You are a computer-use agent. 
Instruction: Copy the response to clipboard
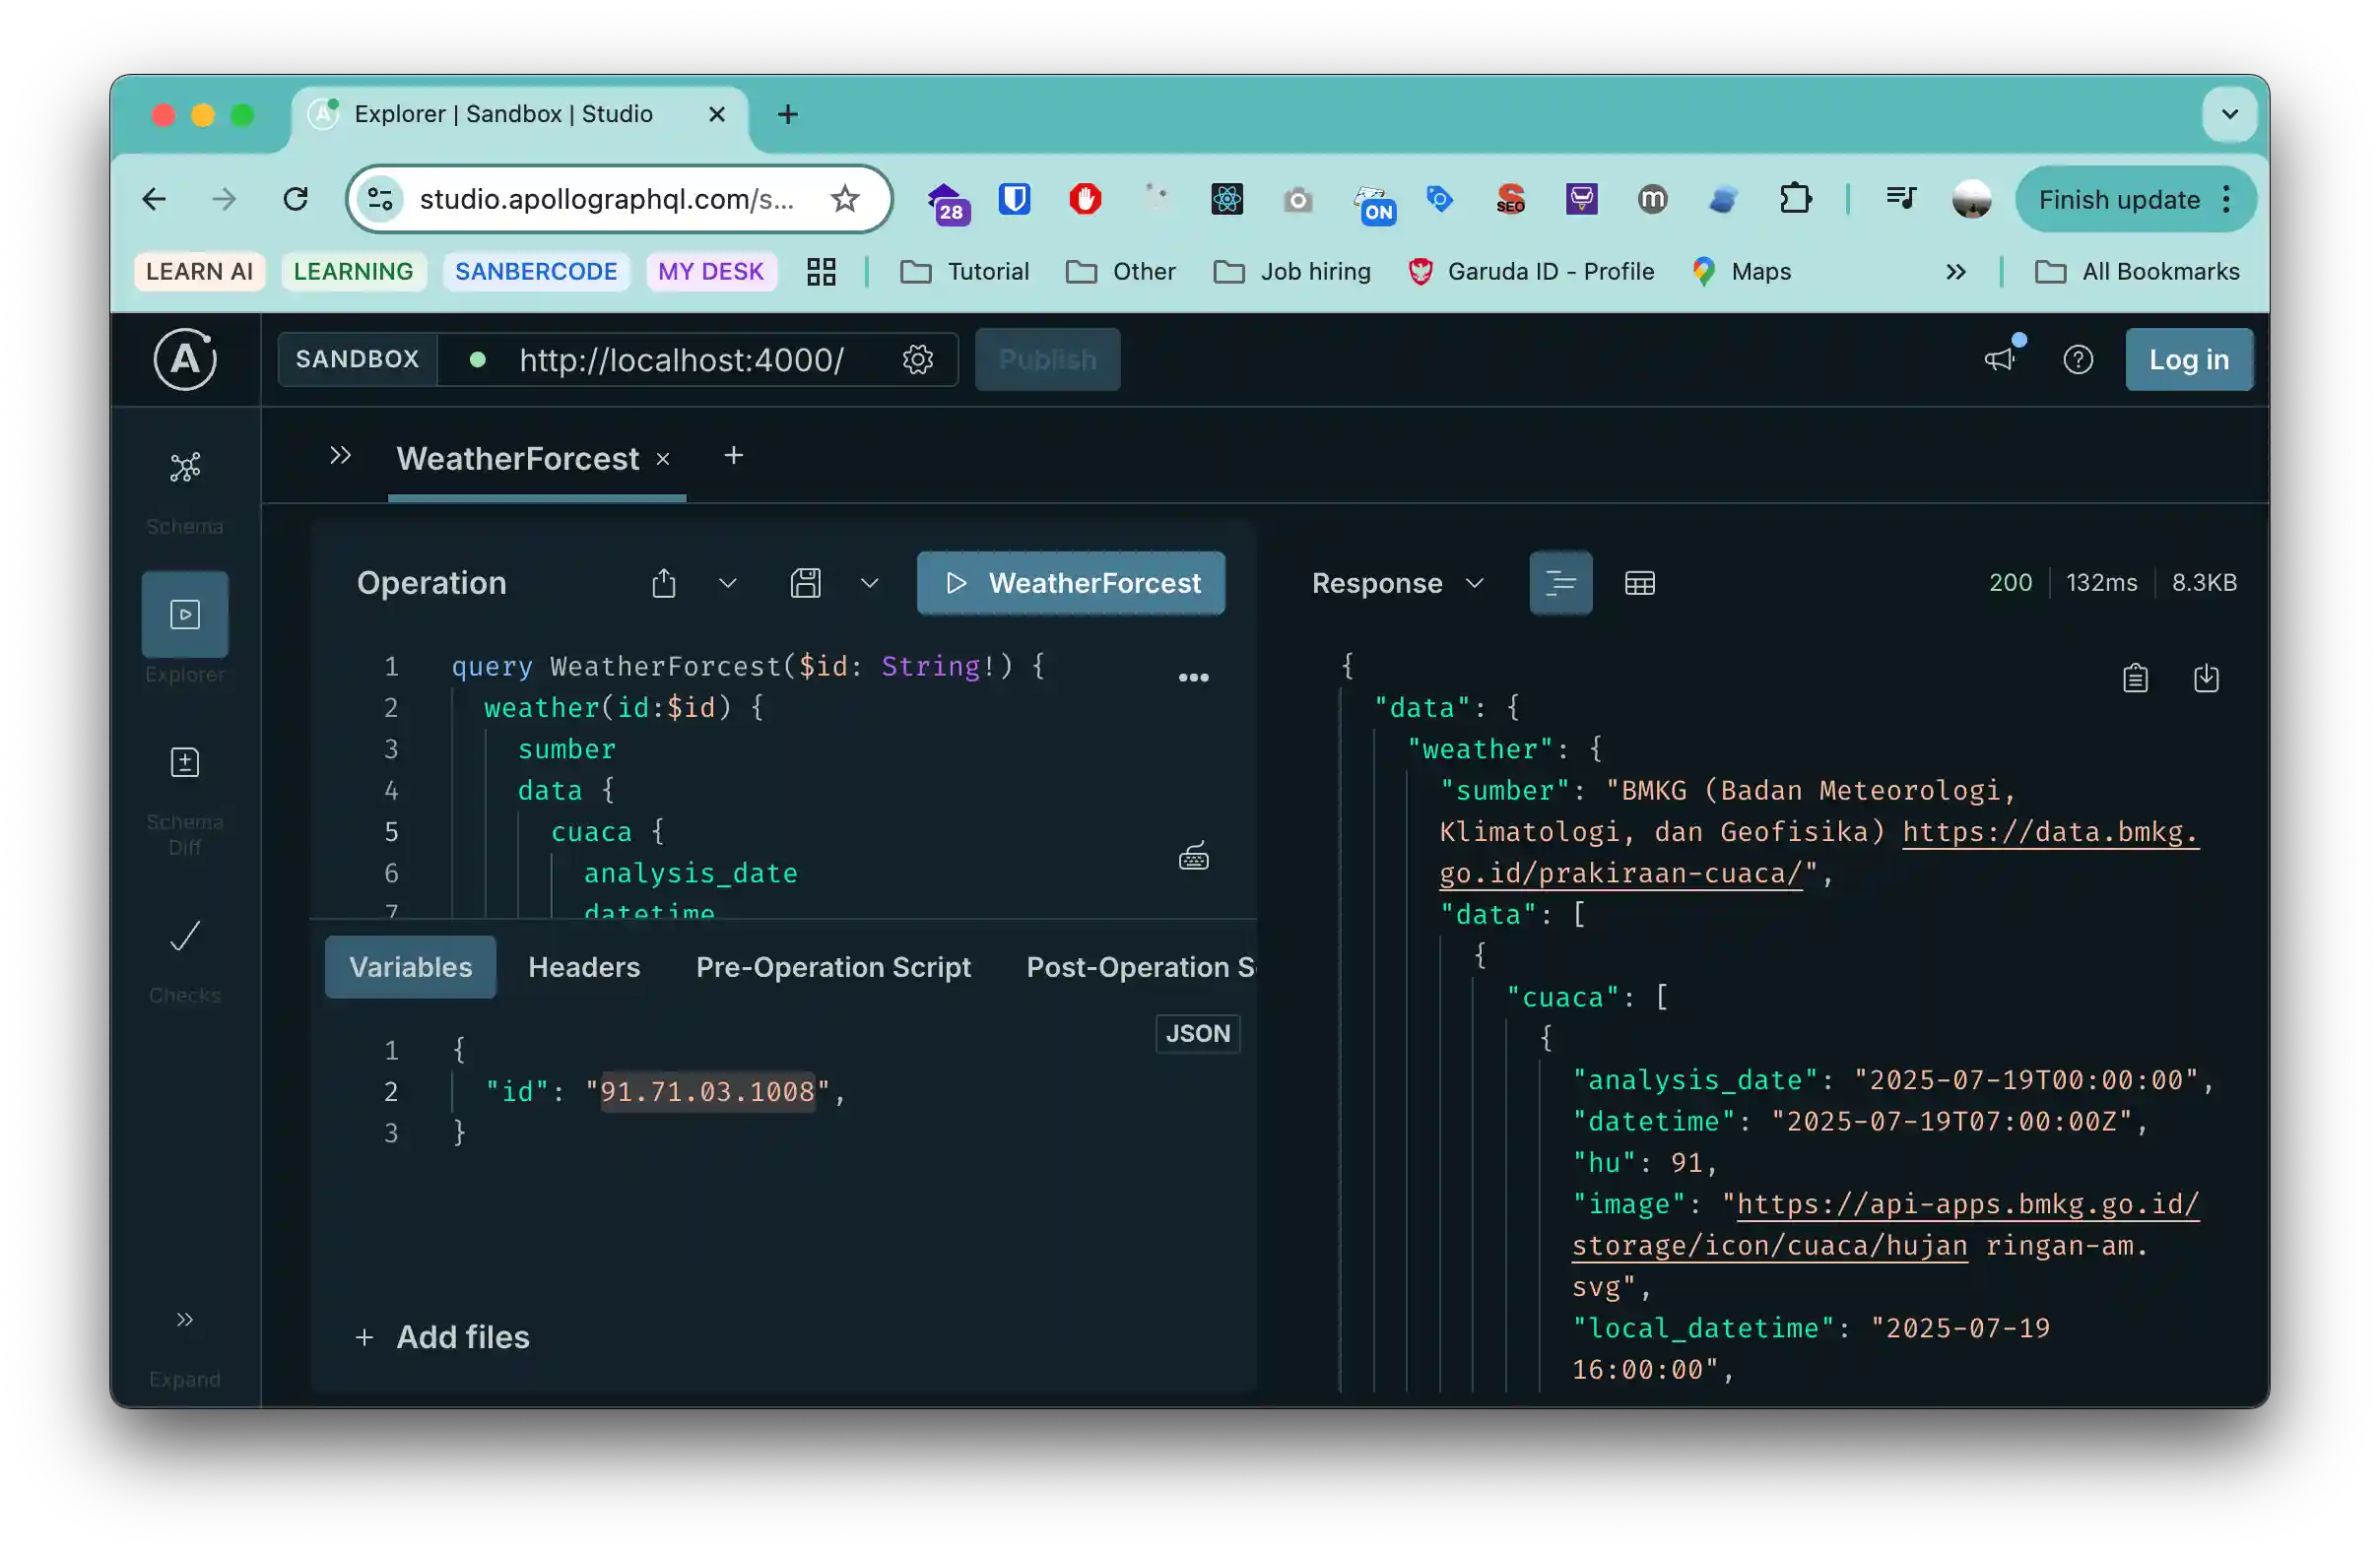pyautogui.click(x=2135, y=677)
